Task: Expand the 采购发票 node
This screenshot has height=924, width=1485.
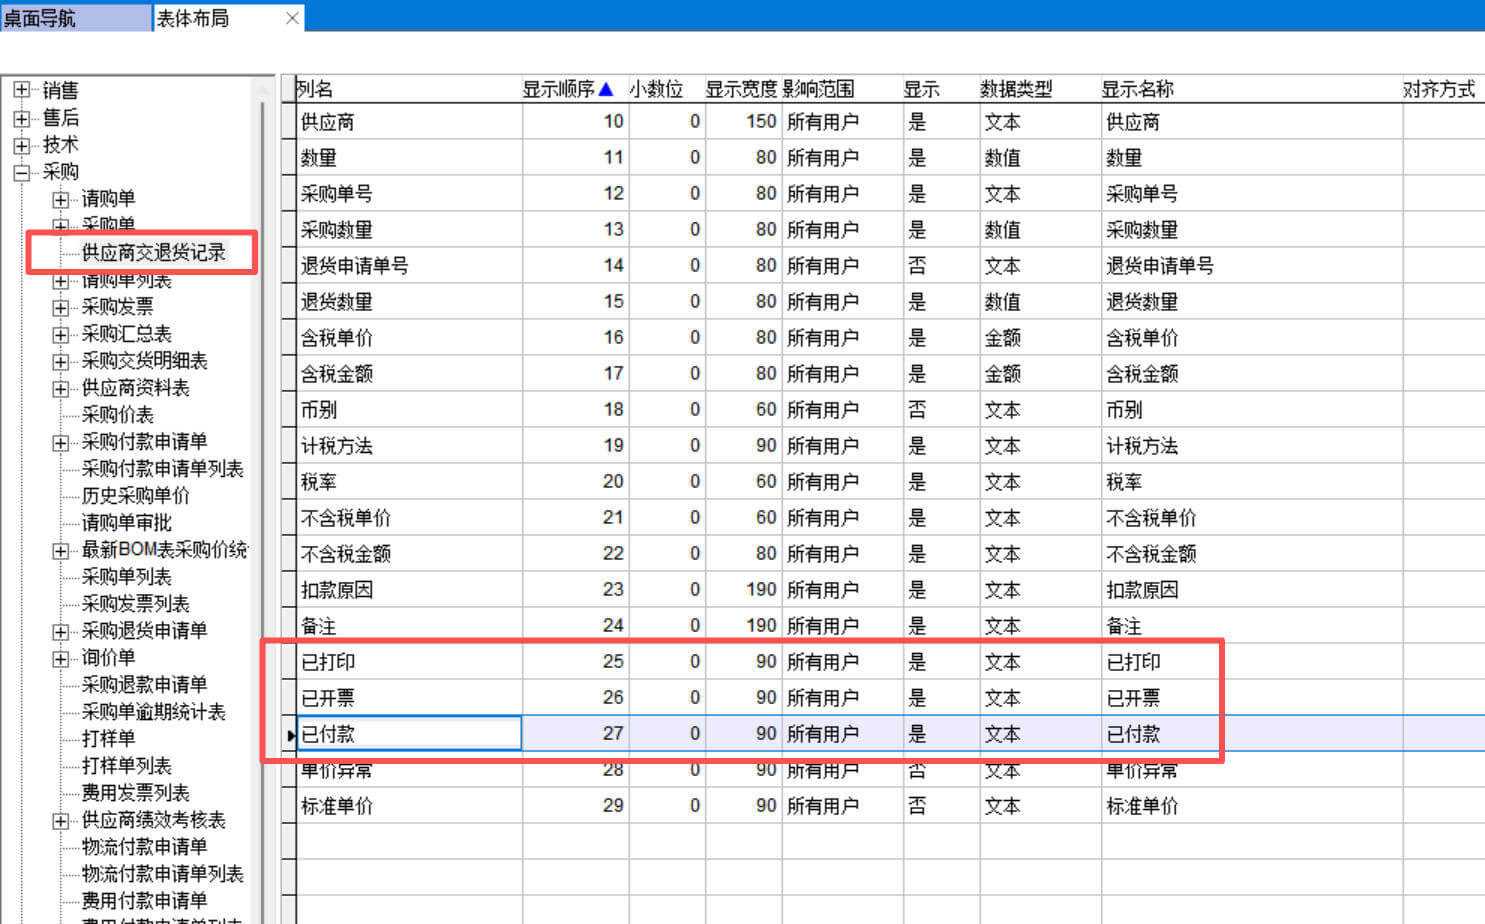Action: pos(61,307)
